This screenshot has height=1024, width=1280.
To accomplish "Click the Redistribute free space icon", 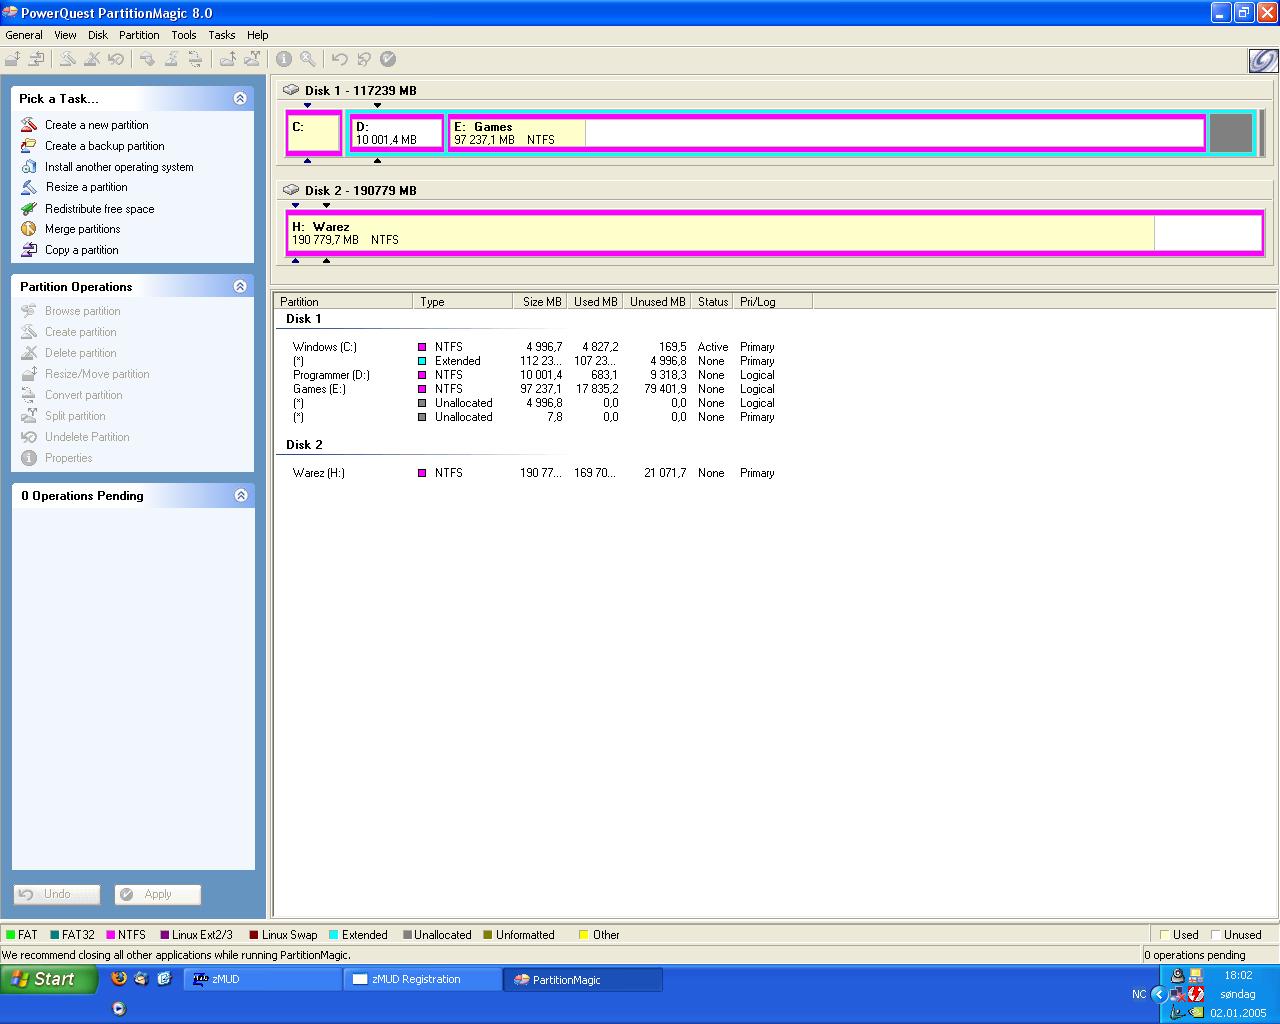I will (x=28, y=209).
